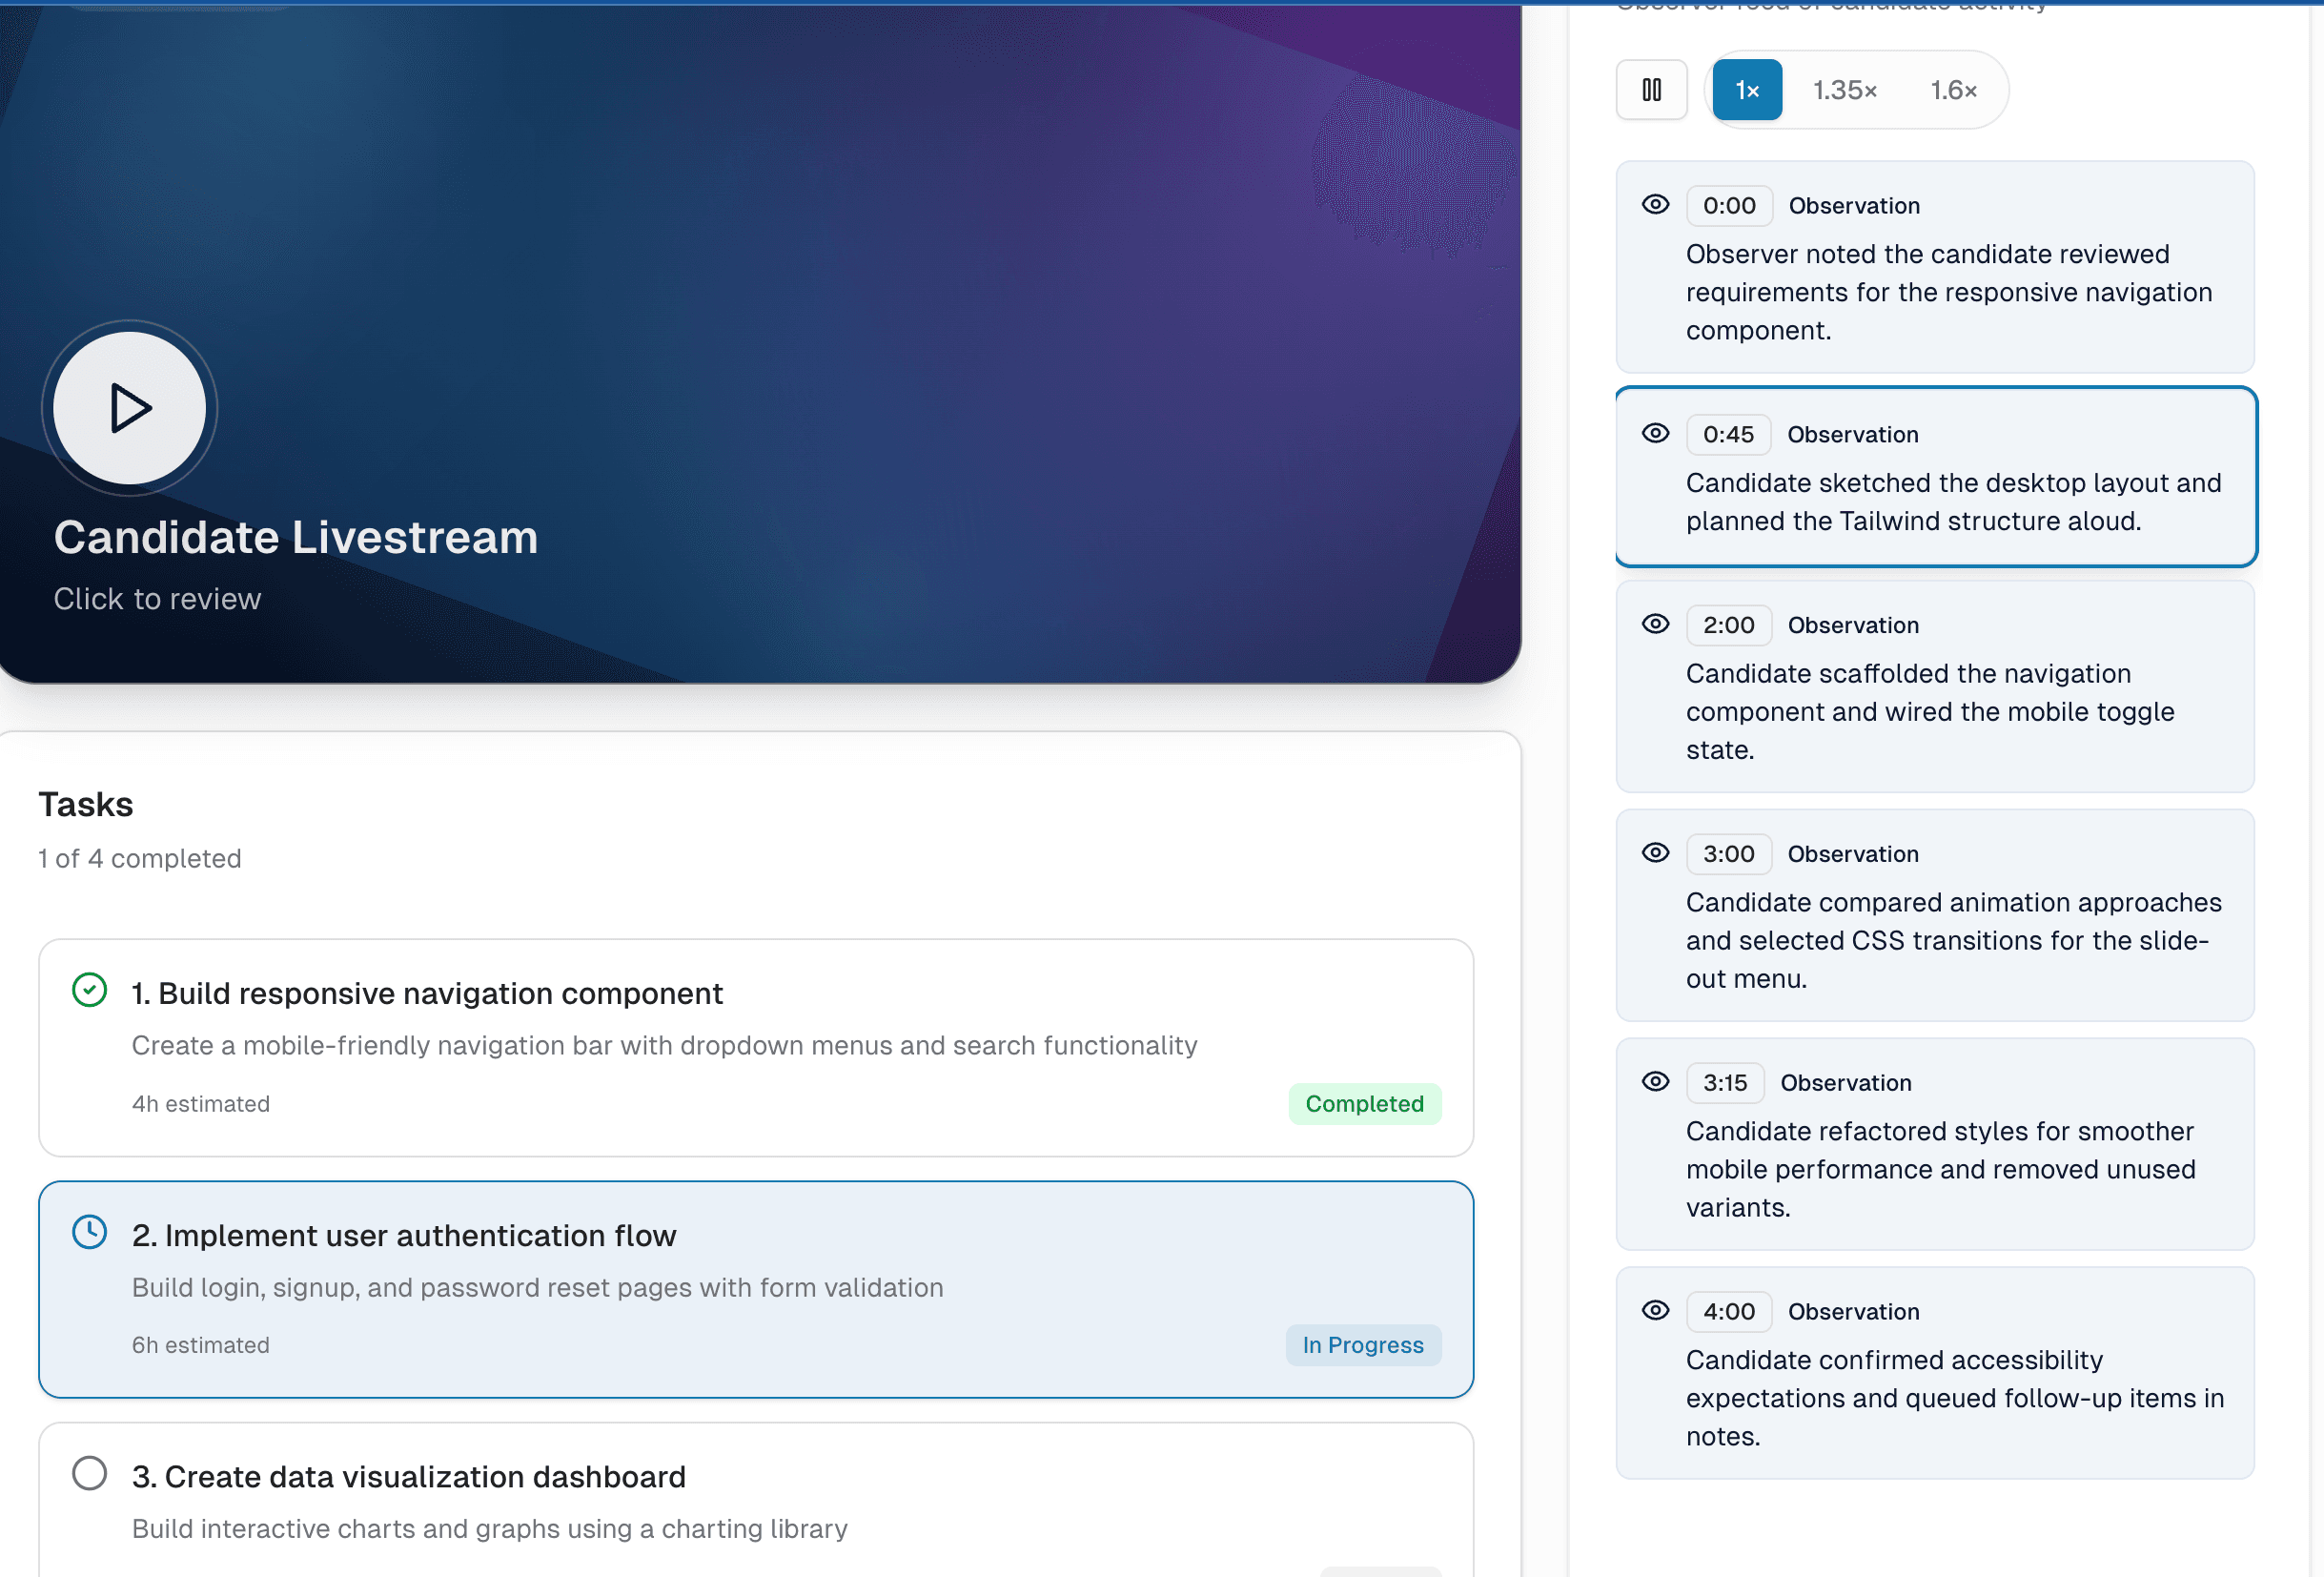This screenshot has height=1577, width=2324.
Task: Click the eye icon on 4:00 observation
Action: coord(1655,1311)
